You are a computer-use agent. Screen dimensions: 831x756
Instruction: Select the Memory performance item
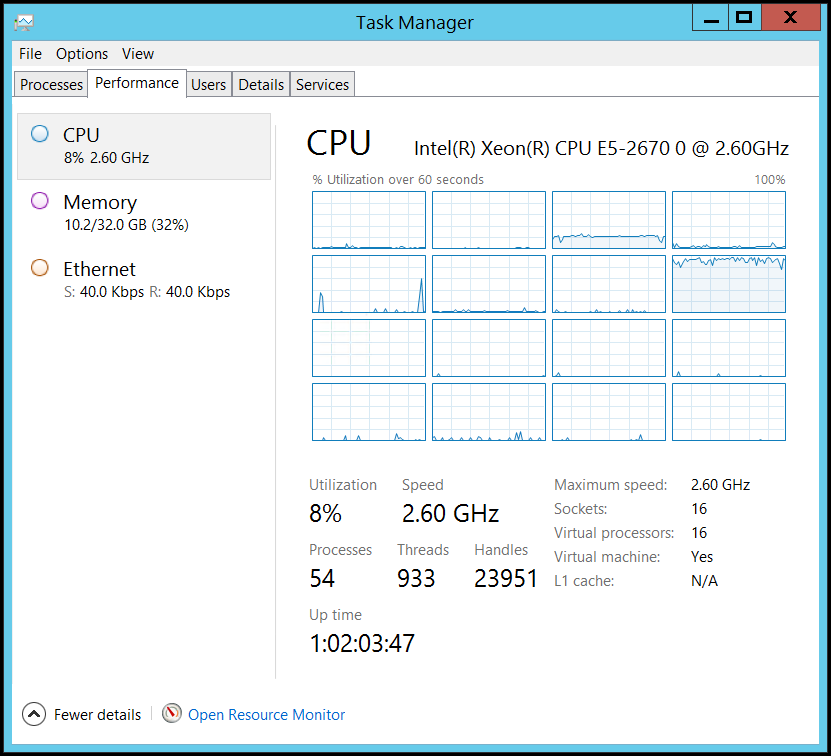144,213
